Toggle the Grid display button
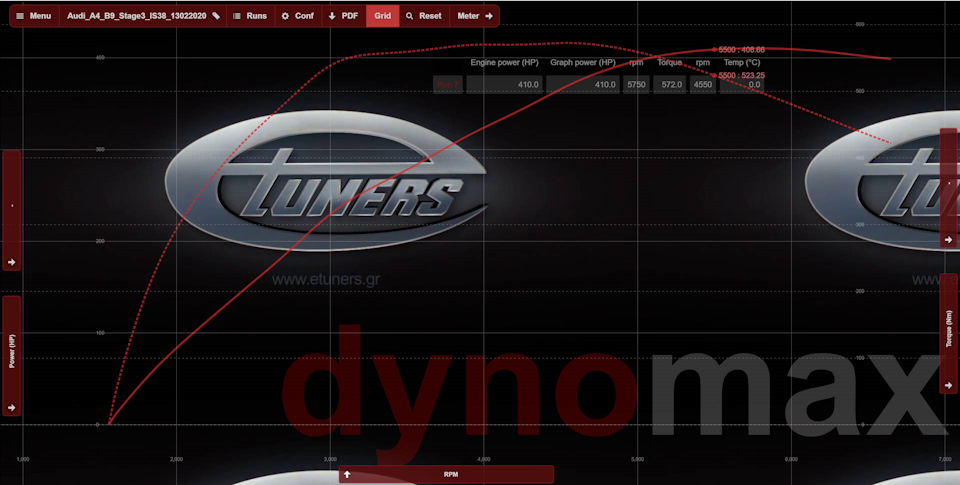Screen dimensions: 960x485 [x=383, y=16]
